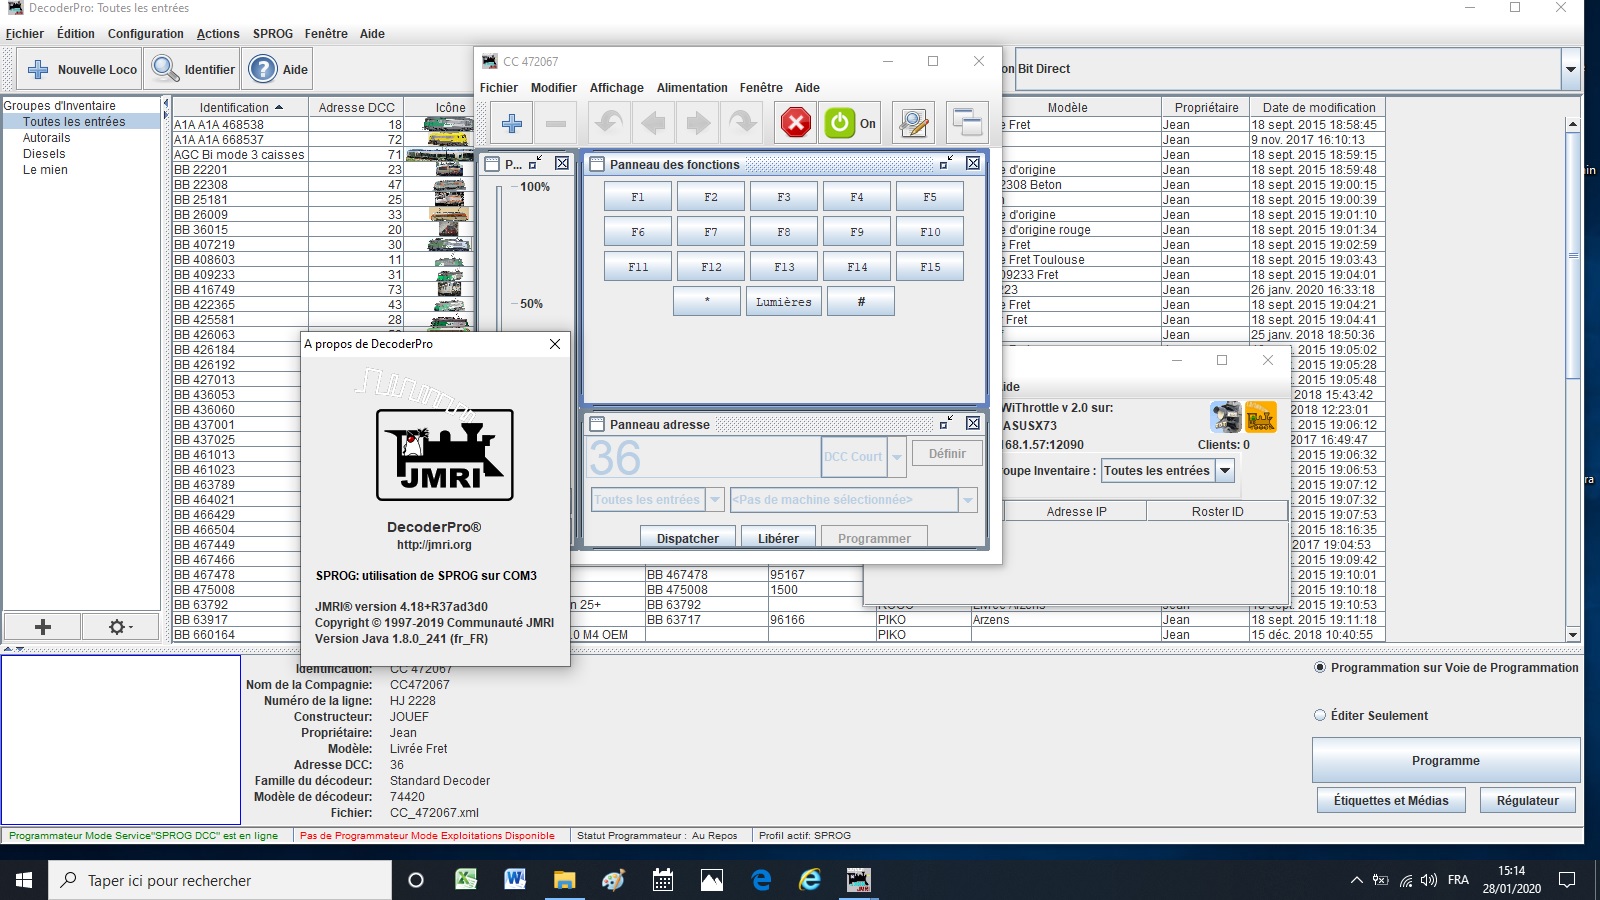Sort roster by Identification column

tap(240, 107)
